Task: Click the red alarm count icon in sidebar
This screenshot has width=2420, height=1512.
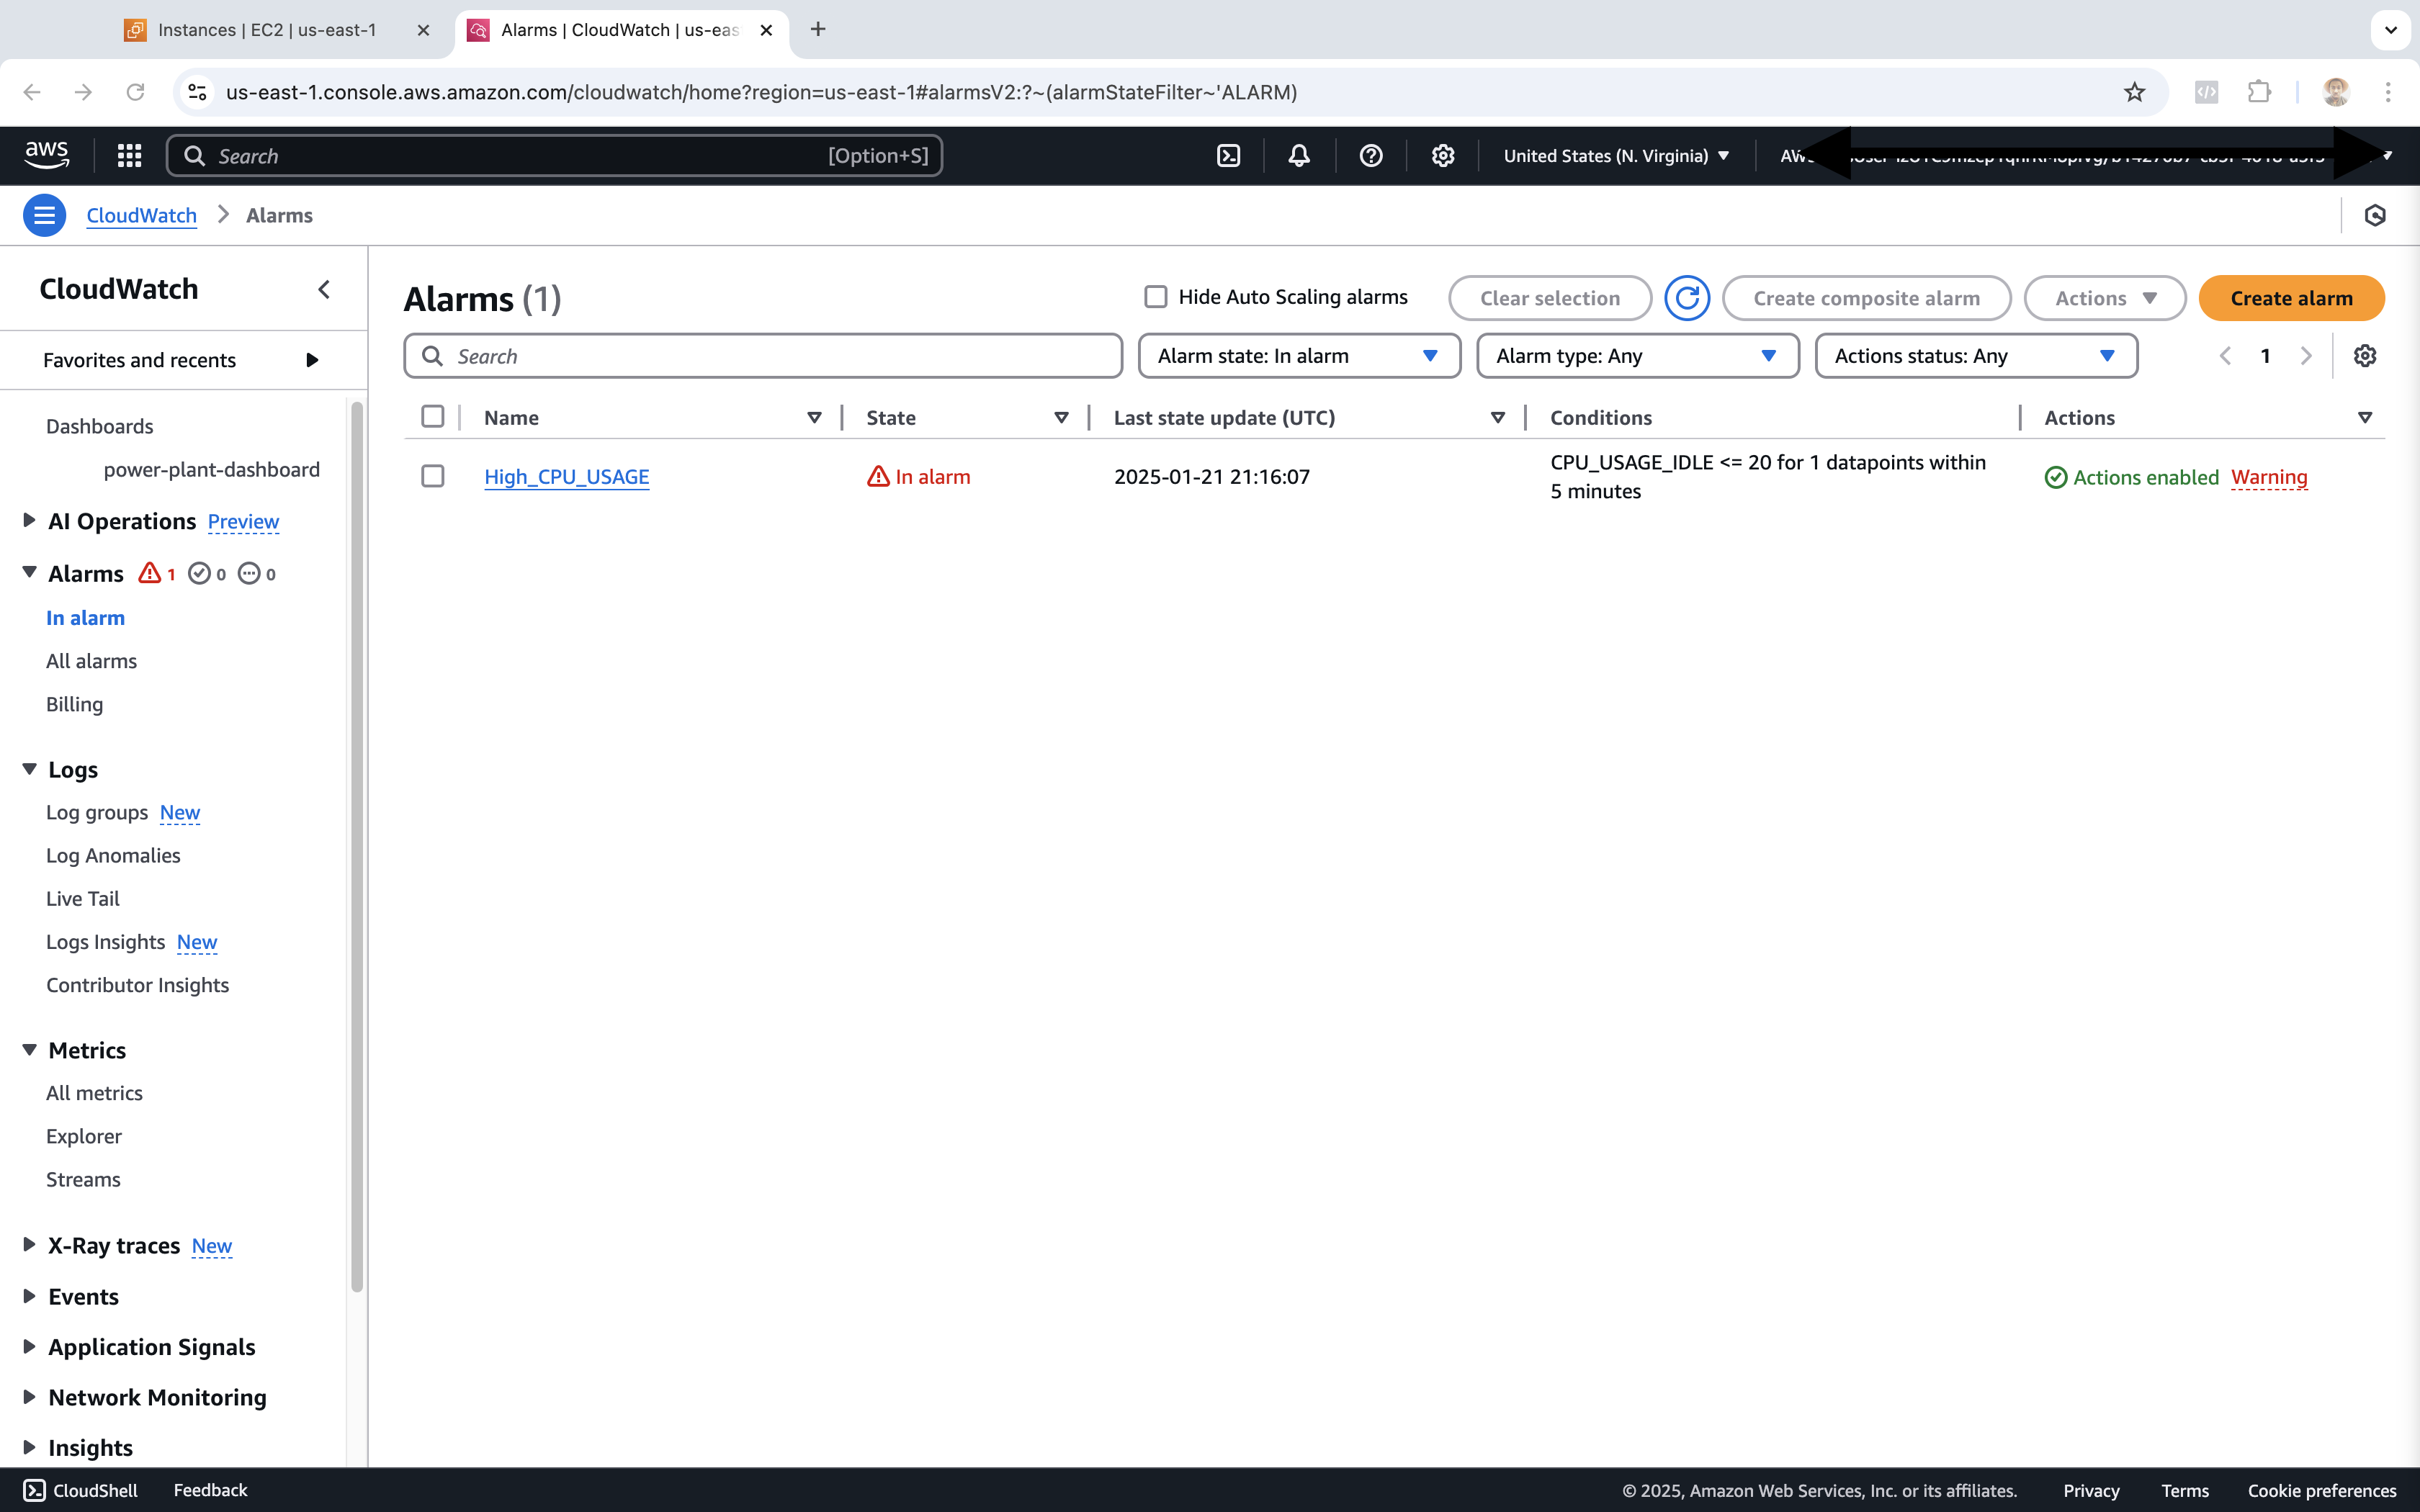Action: tap(150, 573)
